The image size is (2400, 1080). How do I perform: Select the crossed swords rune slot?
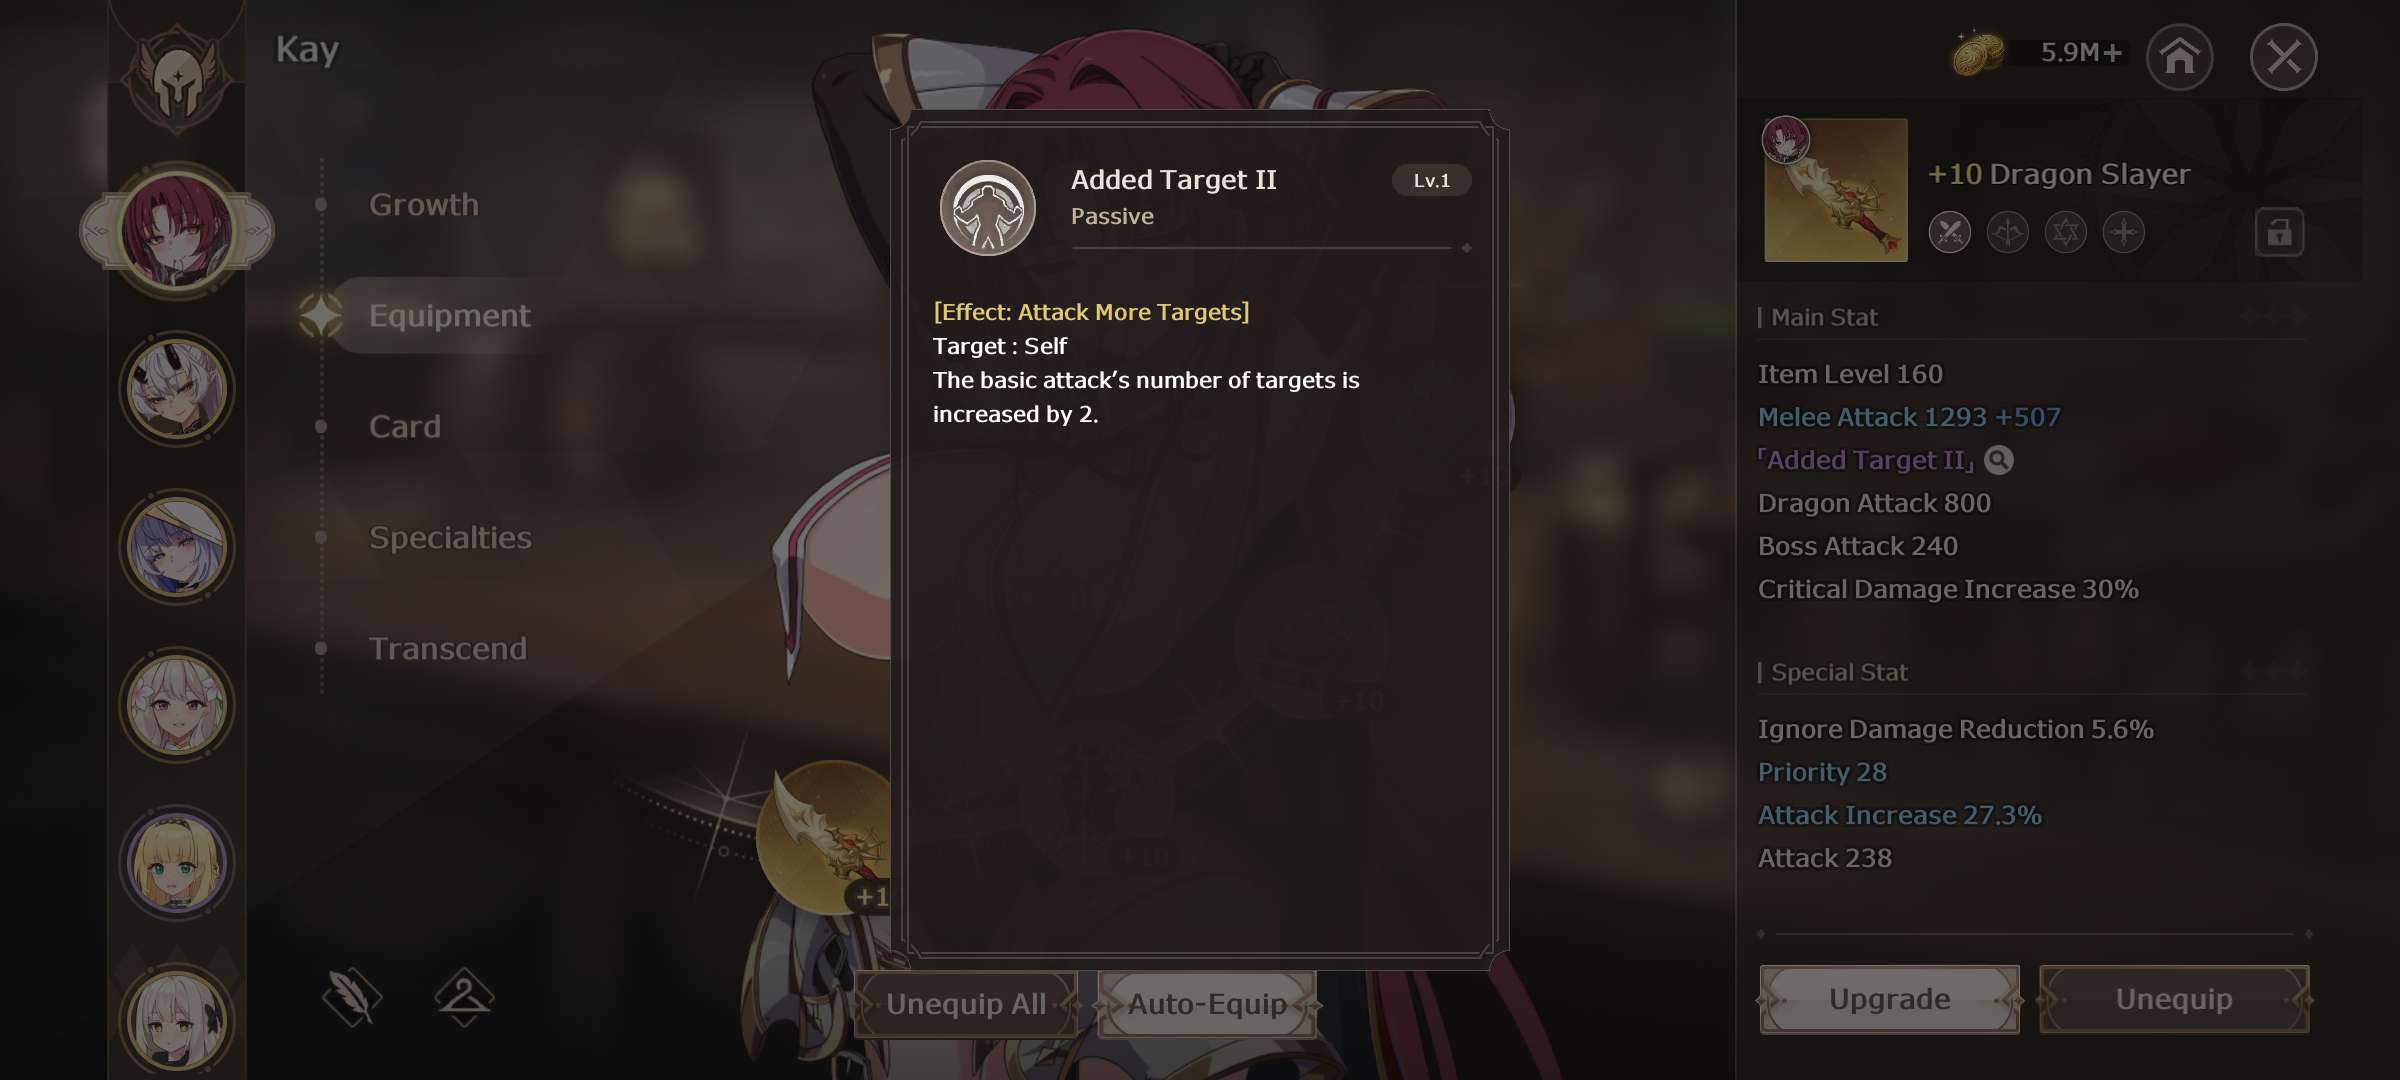[1949, 232]
